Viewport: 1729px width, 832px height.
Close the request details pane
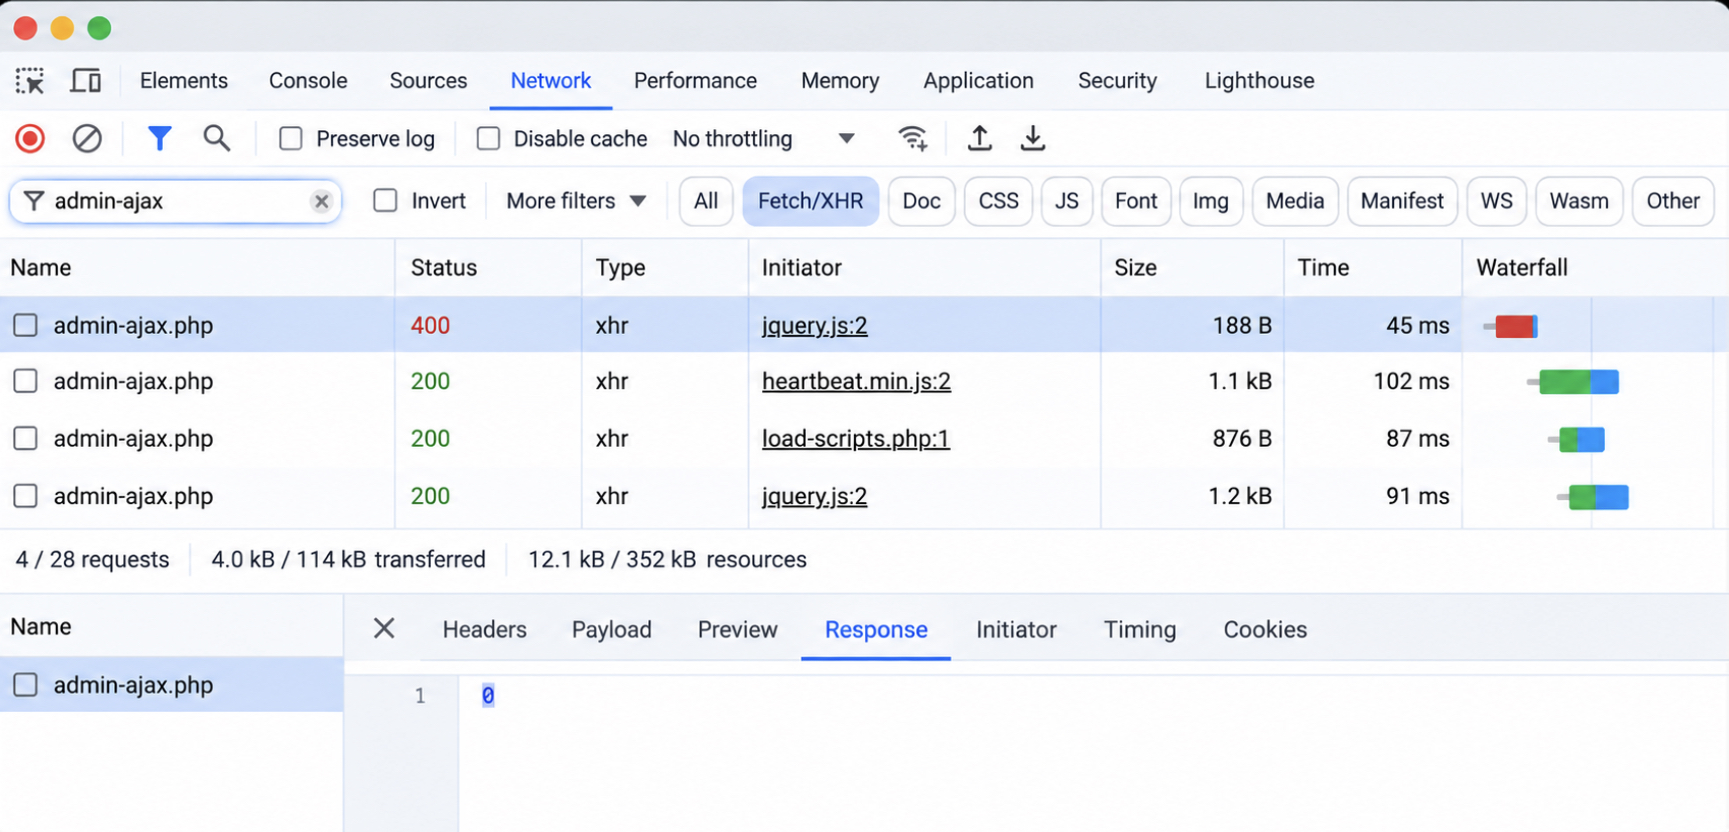(x=384, y=628)
